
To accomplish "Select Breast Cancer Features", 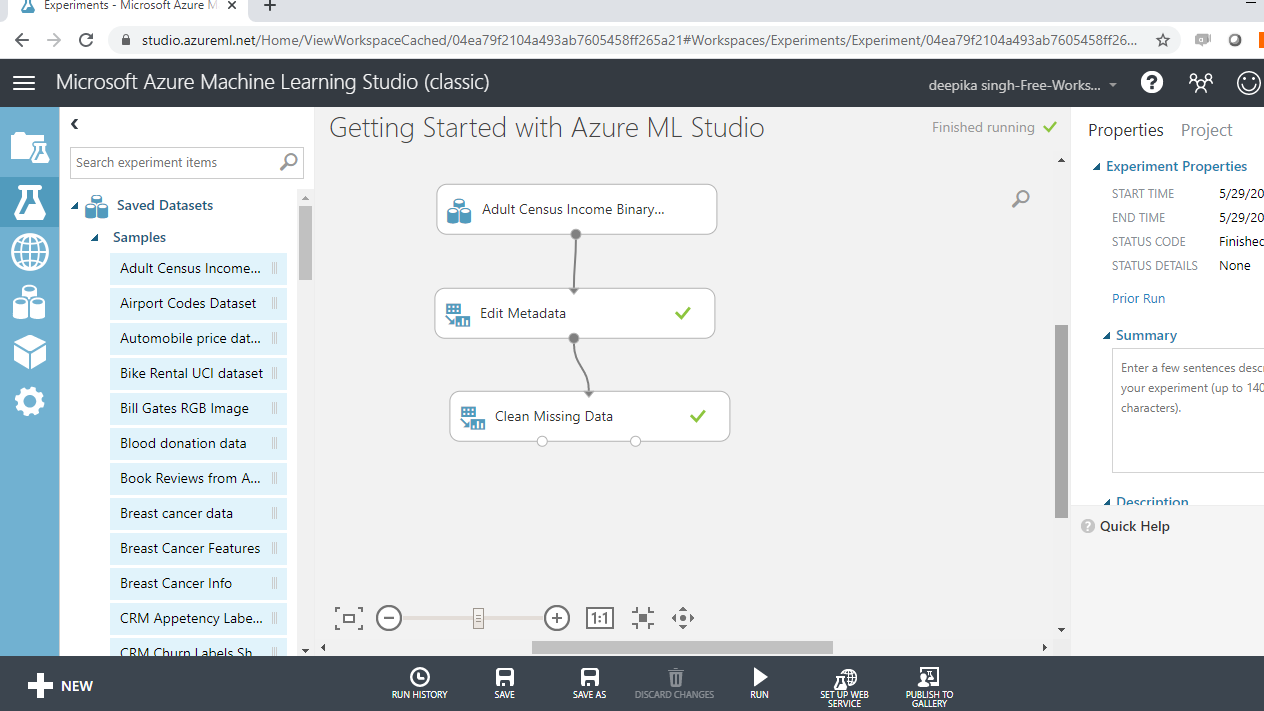I will click(198, 548).
